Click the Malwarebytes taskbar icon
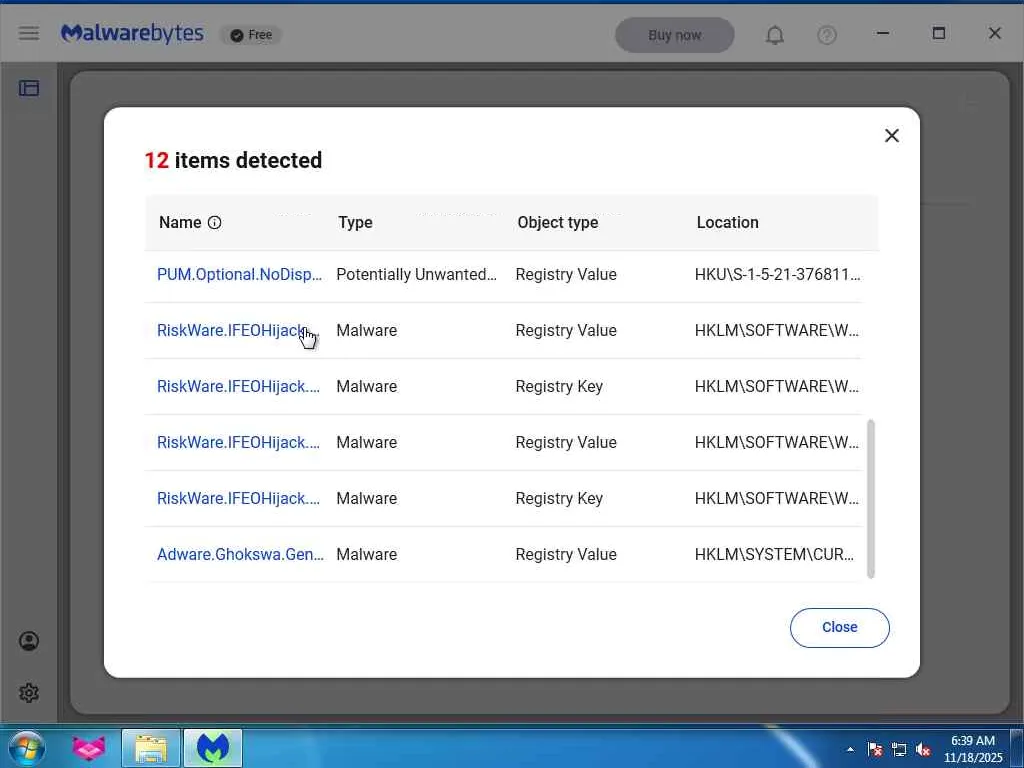The height and width of the screenshot is (768, 1024). (x=213, y=748)
